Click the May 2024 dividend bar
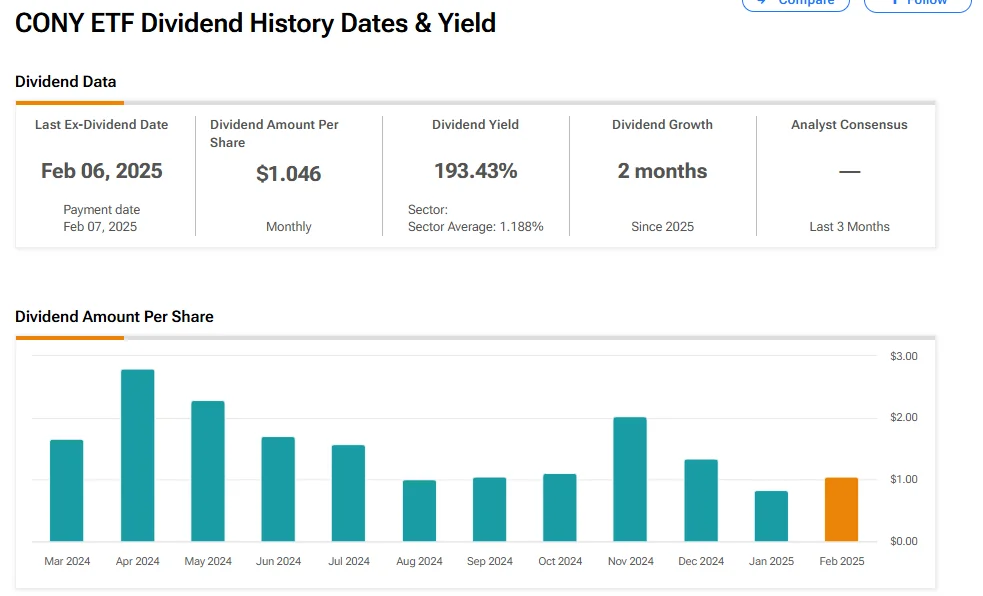The height and width of the screenshot is (596, 983). click(x=208, y=471)
